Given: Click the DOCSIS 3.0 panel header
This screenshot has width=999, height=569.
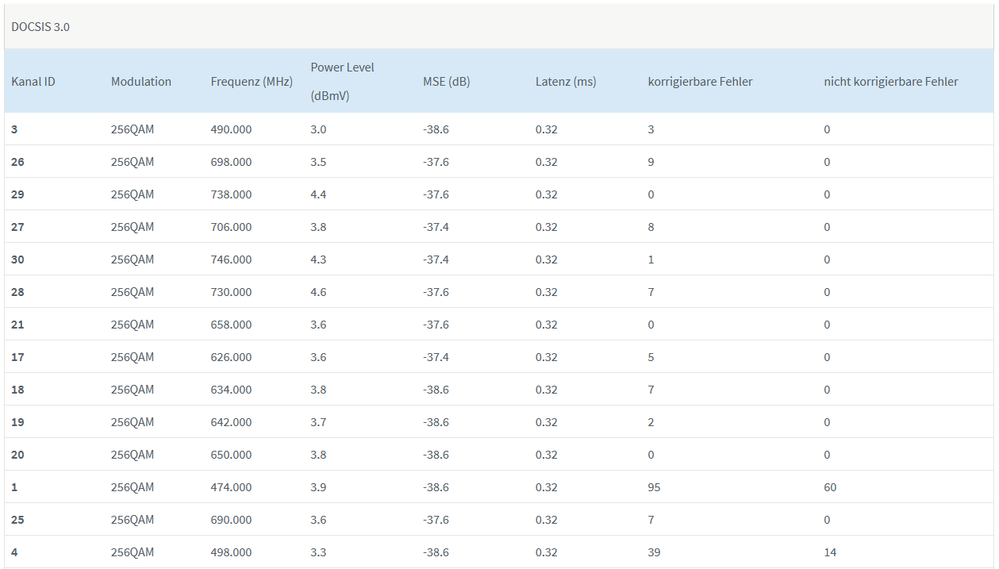Looking at the screenshot, I should pyautogui.click(x=40, y=27).
